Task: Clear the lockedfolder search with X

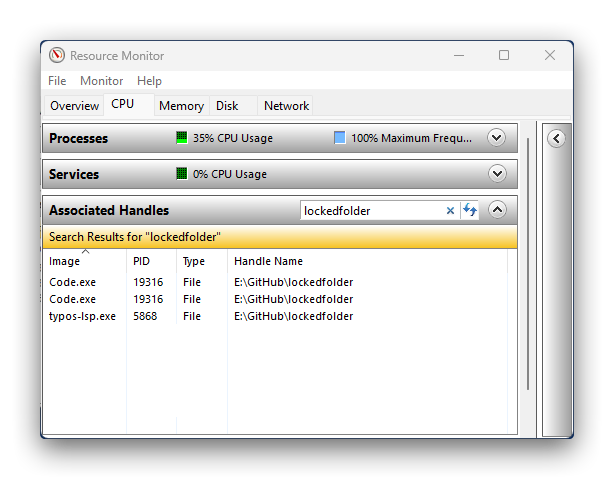Action: pos(450,211)
